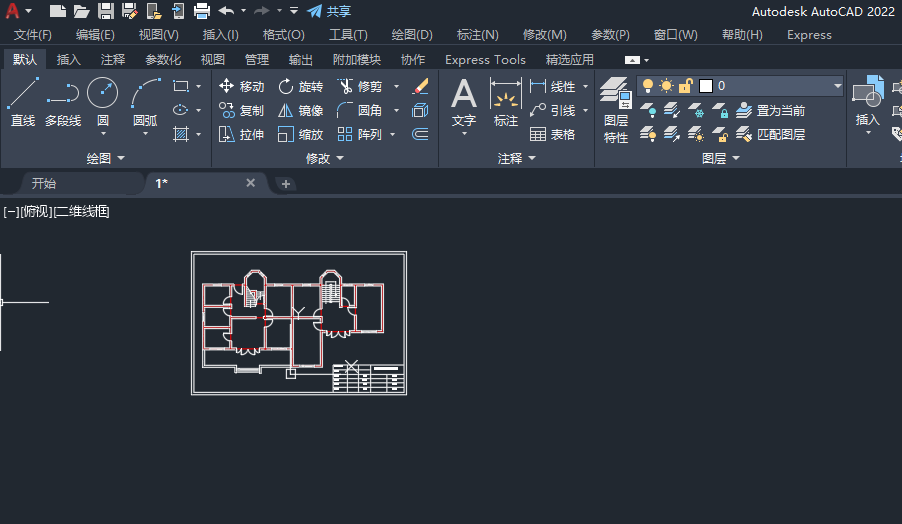902x524 pixels.
Task: Click the Move (移动) tool
Action: (x=242, y=86)
